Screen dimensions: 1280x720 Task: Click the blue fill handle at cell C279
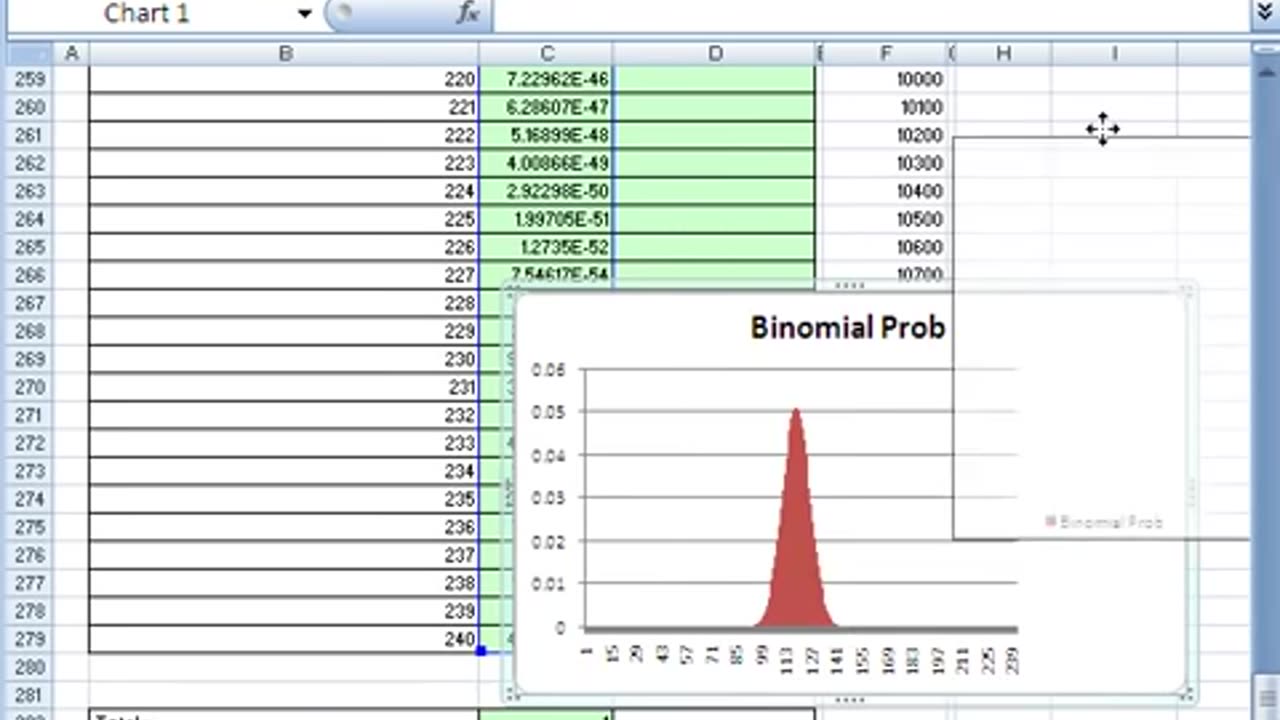point(481,652)
